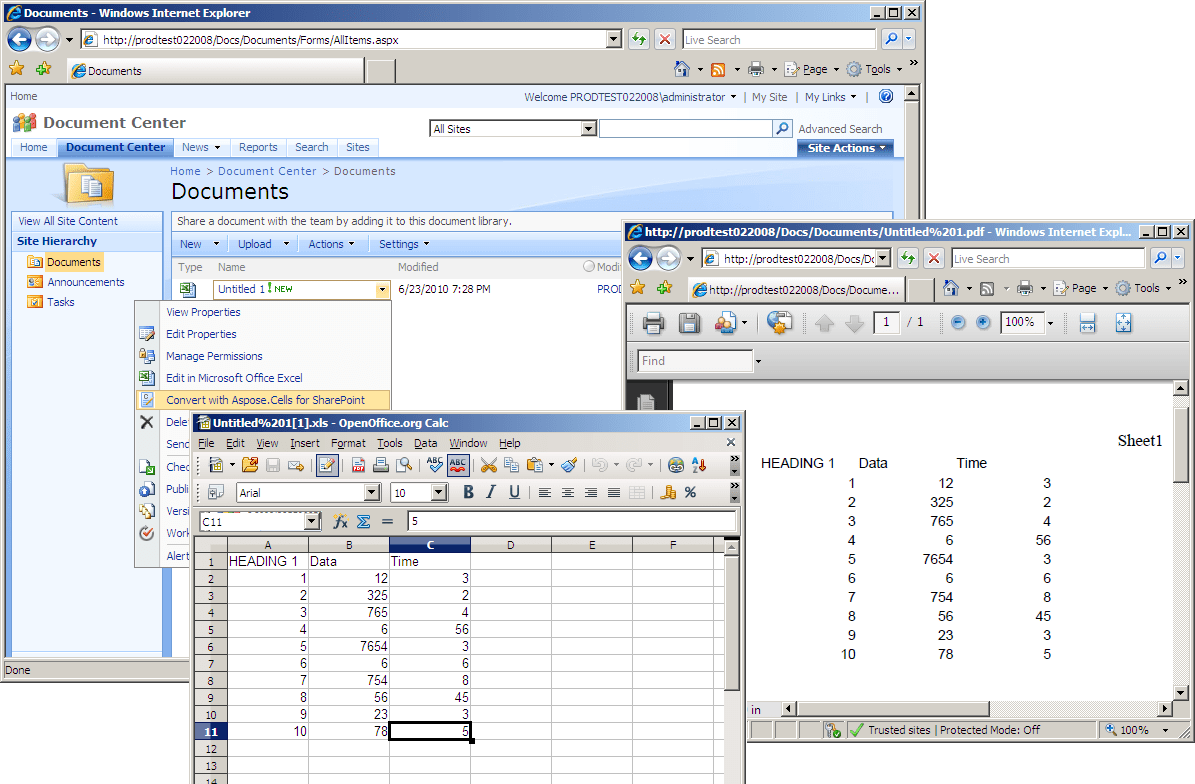Open the Reports tab in SharePoint navigation

coord(258,147)
